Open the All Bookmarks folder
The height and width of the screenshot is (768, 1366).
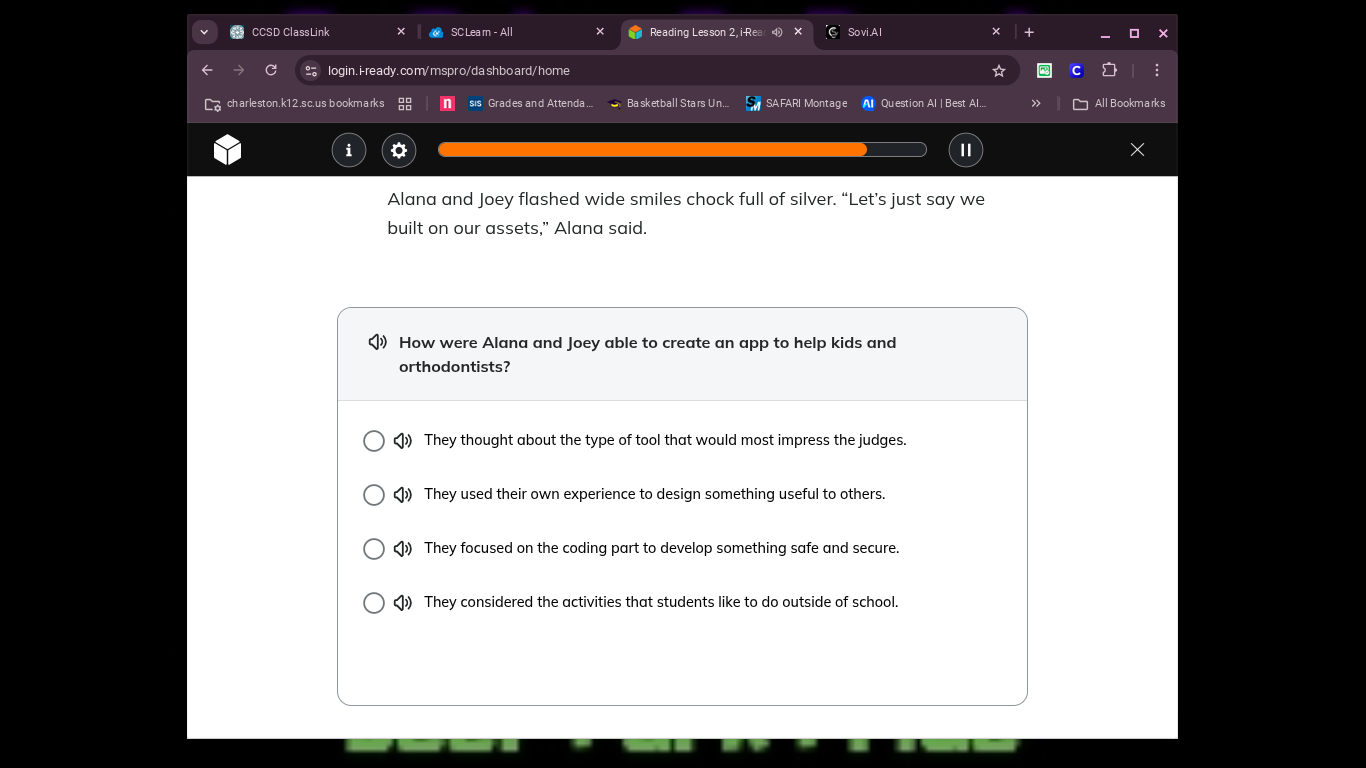pyautogui.click(x=1119, y=103)
